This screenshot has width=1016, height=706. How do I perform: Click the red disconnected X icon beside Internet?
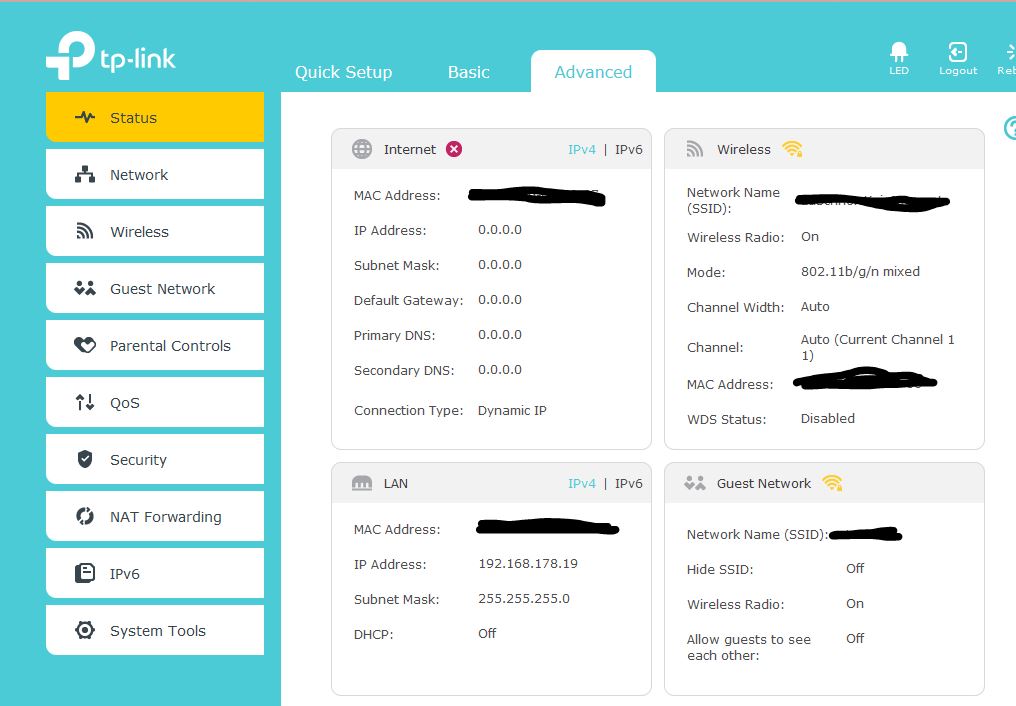point(454,149)
